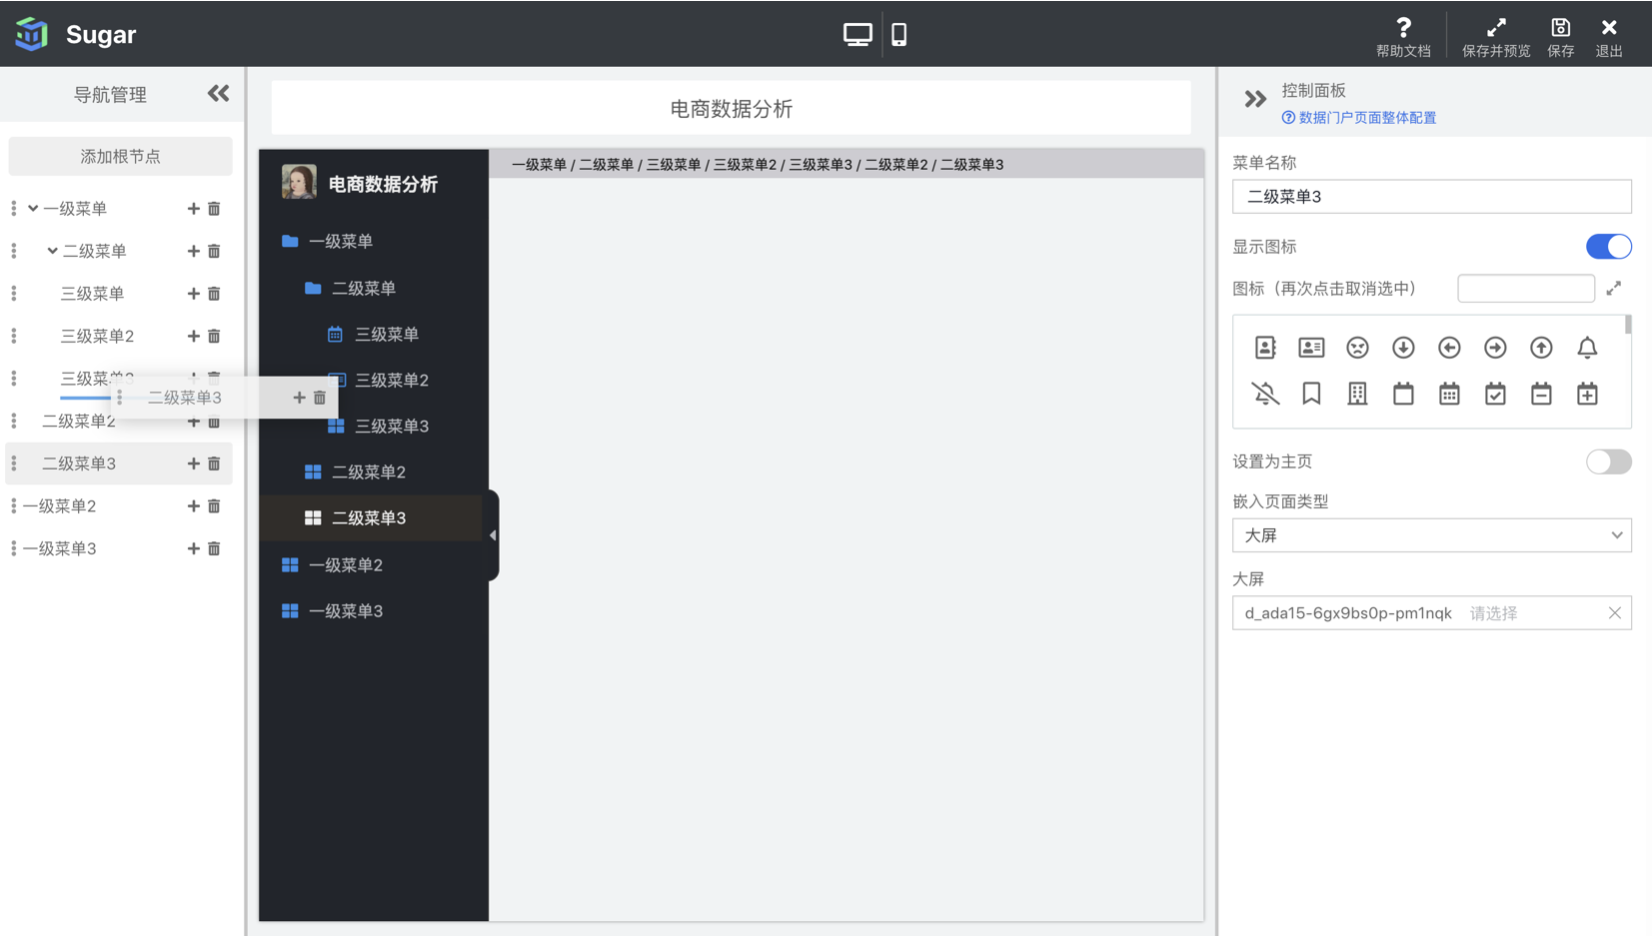Open the 大屏 selection field
The width and height of the screenshot is (1652, 936).
point(1431,613)
